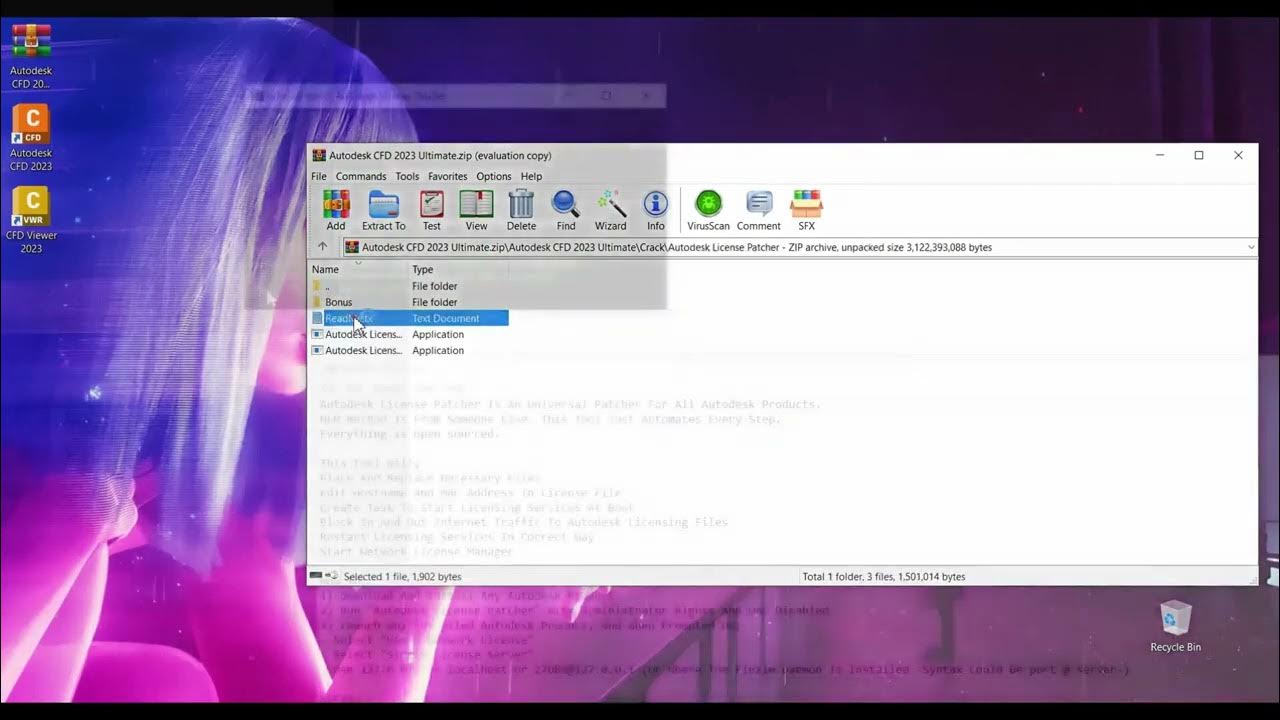The image size is (1280, 720).
Task: Click the SFX toolbar icon
Action: 806,211
